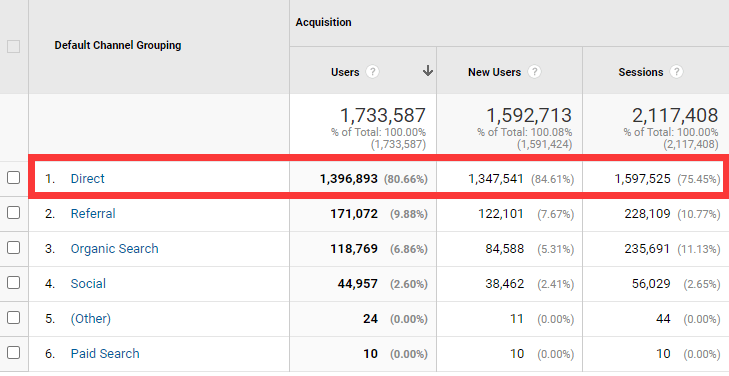
Task: Click Direct sessions value 1,597,525
Action: [643, 179]
